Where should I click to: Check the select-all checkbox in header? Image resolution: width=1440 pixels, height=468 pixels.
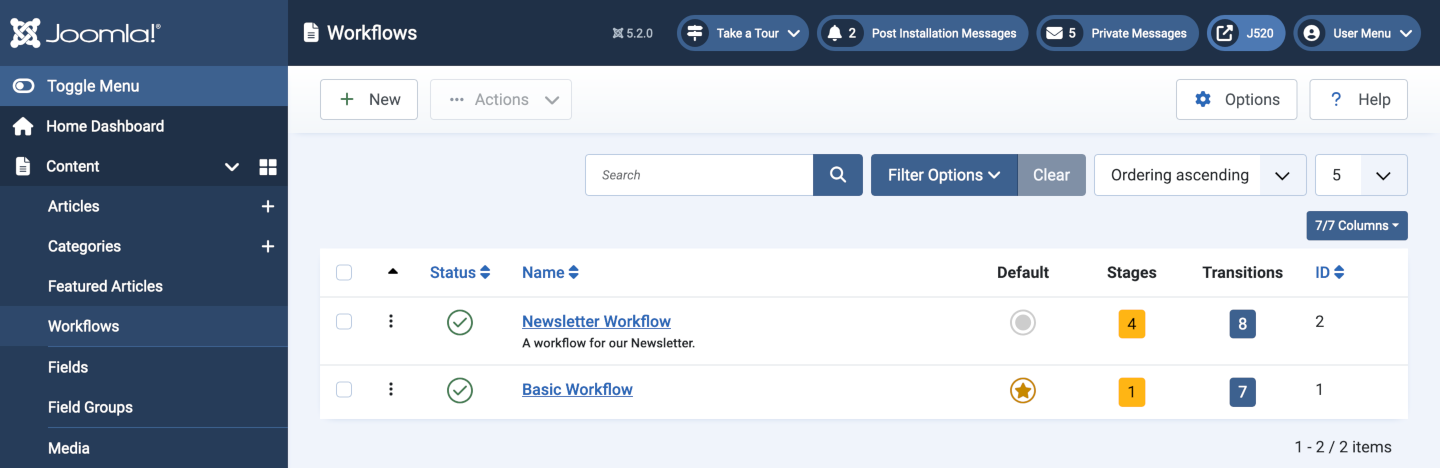pos(344,272)
